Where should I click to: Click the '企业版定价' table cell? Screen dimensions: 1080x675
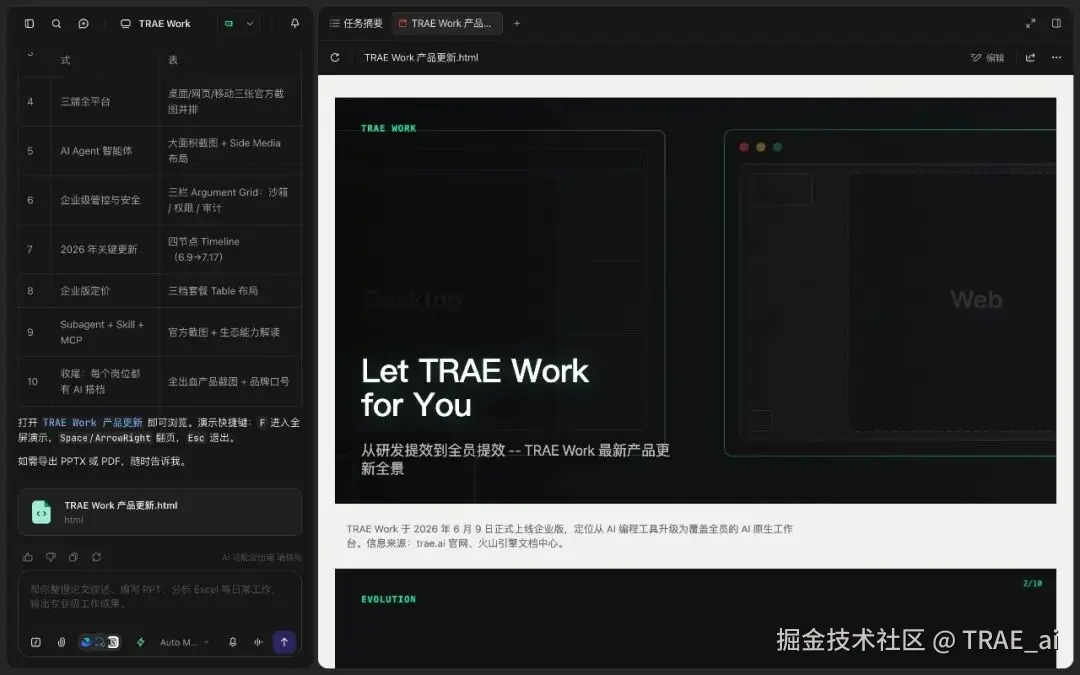105,291
